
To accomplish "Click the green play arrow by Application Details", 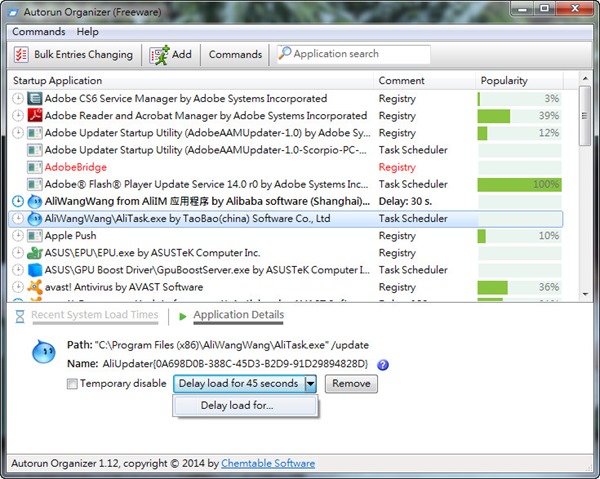I will point(183,316).
